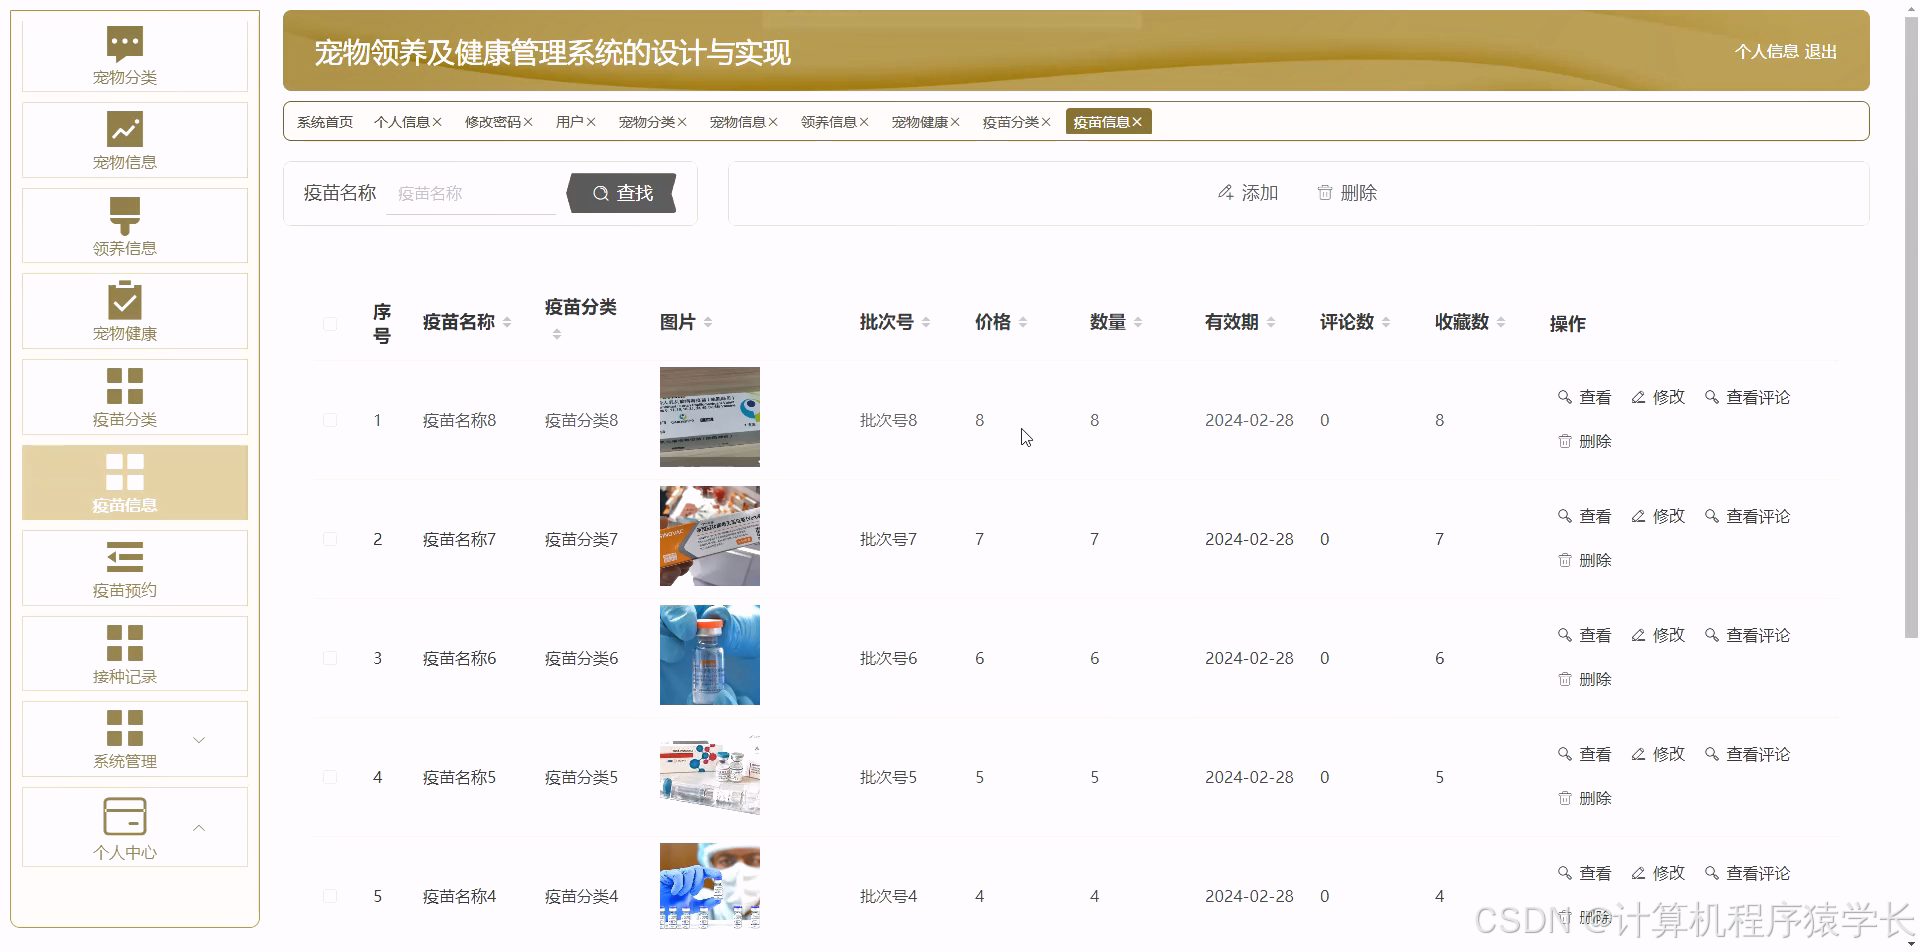Image resolution: width=1920 pixels, height=952 pixels.
Task: Open 宠物分类 chat-bubble sidebar icon
Action: pyautogui.click(x=125, y=43)
